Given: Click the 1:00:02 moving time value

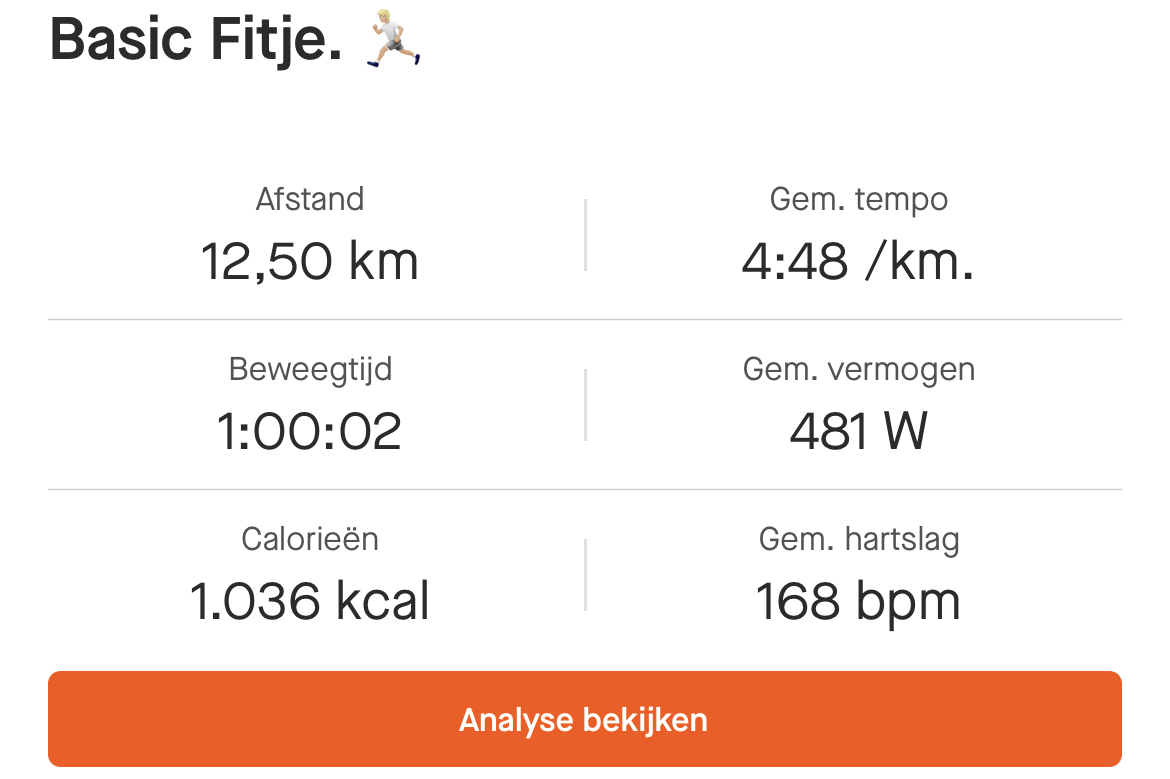Looking at the screenshot, I should pos(310,432).
